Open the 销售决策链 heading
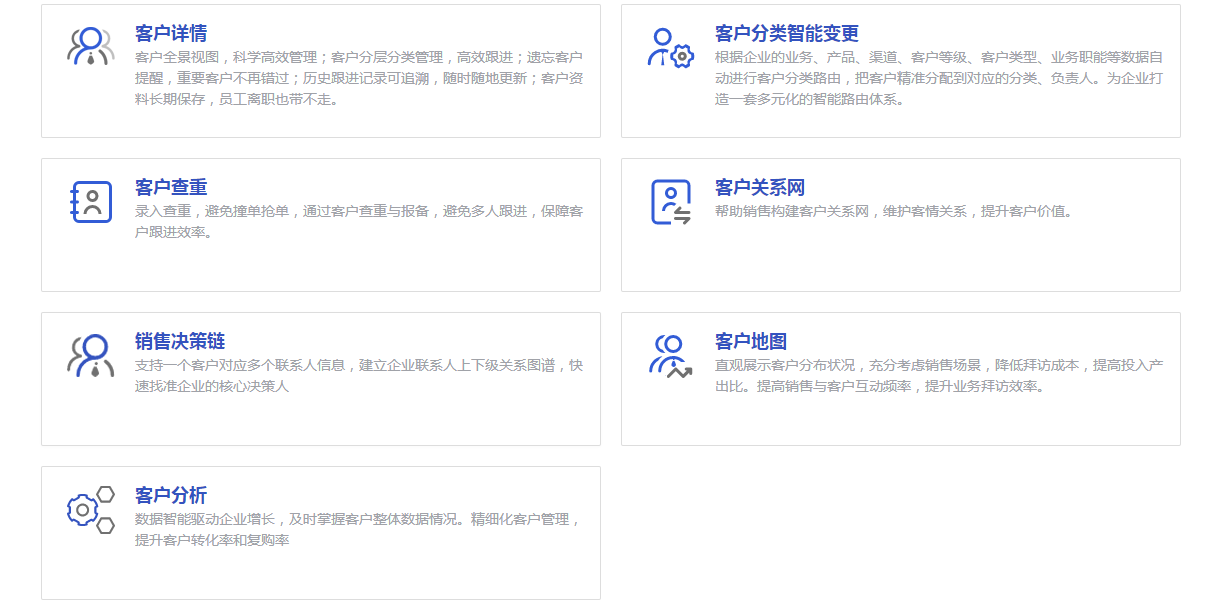 click(180, 342)
